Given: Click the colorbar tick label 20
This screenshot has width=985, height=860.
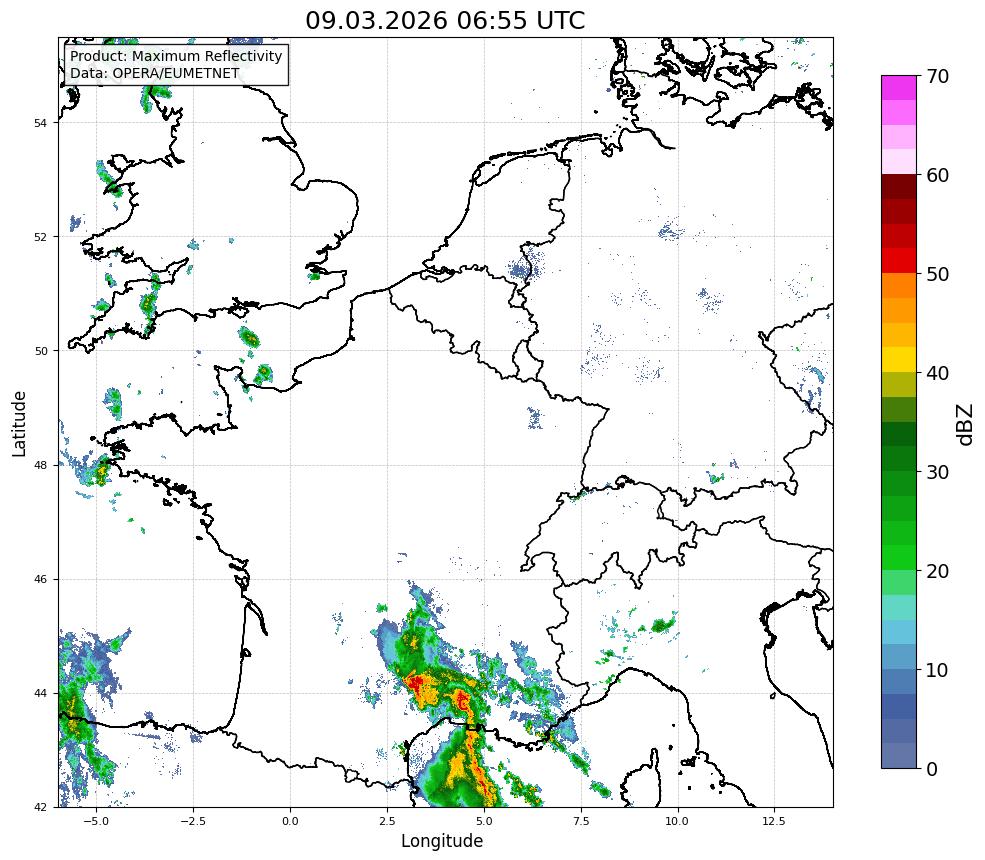Looking at the screenshot, I should coord(937,571).
